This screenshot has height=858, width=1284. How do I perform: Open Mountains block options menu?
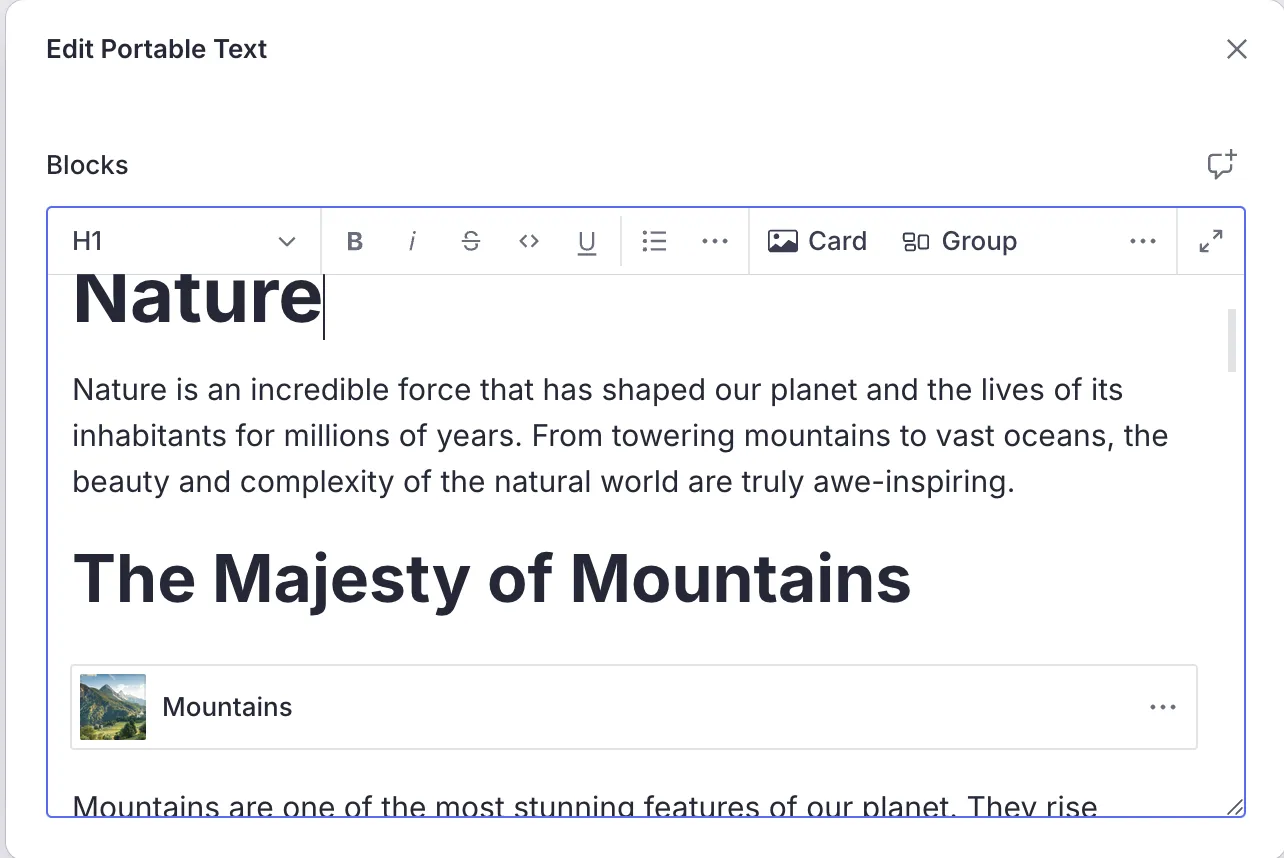(x=1163, y=707)
